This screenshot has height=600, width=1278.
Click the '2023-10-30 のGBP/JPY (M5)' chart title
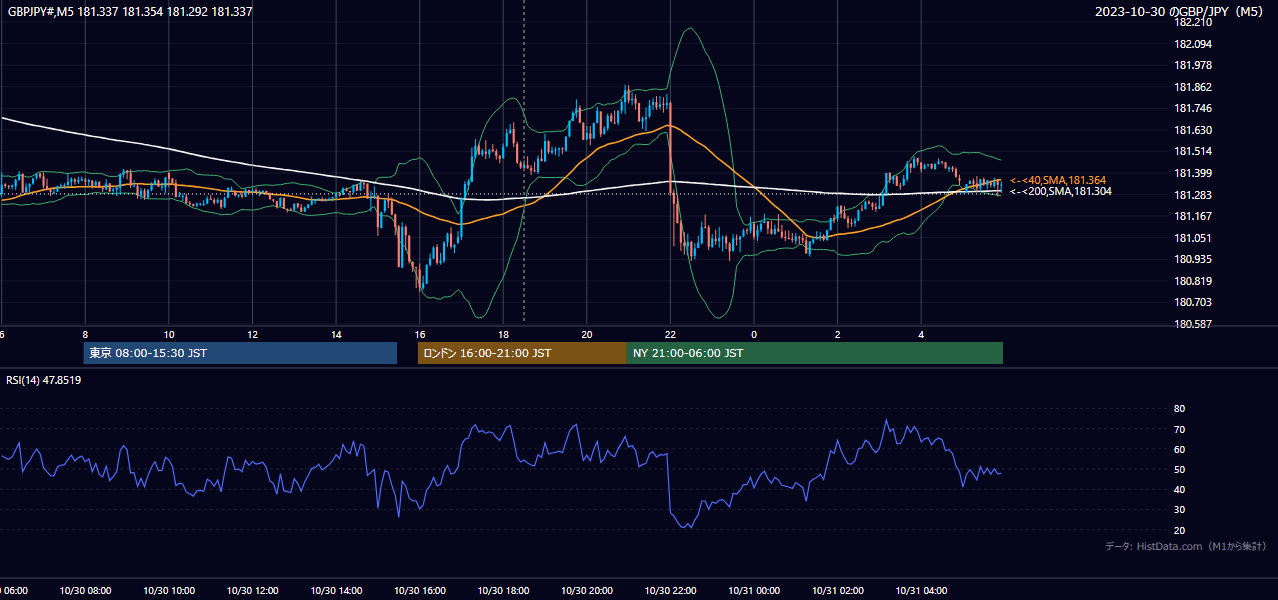(x=1181, y=12)
